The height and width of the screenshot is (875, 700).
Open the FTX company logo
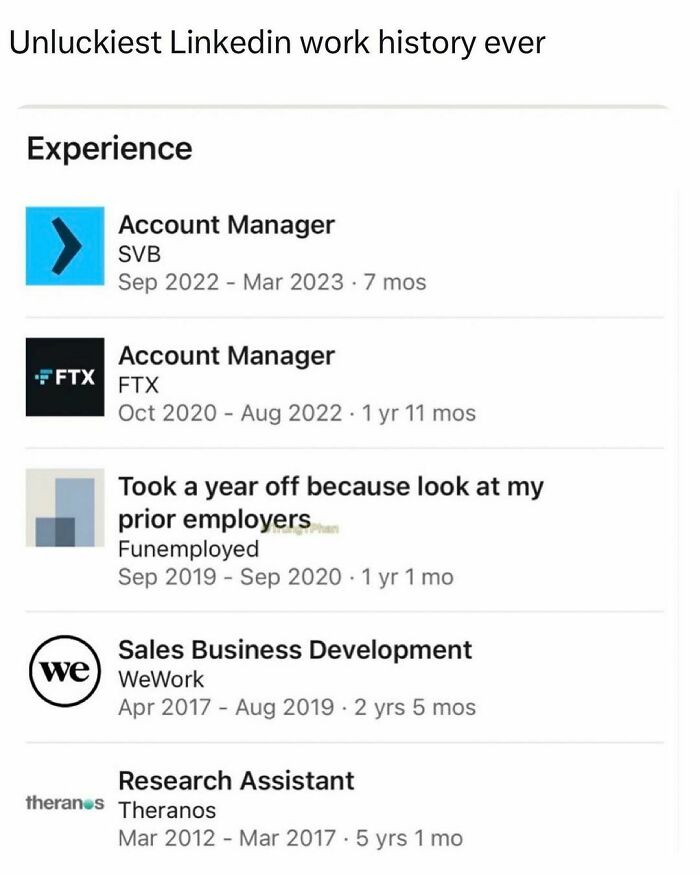click(65, 377)
